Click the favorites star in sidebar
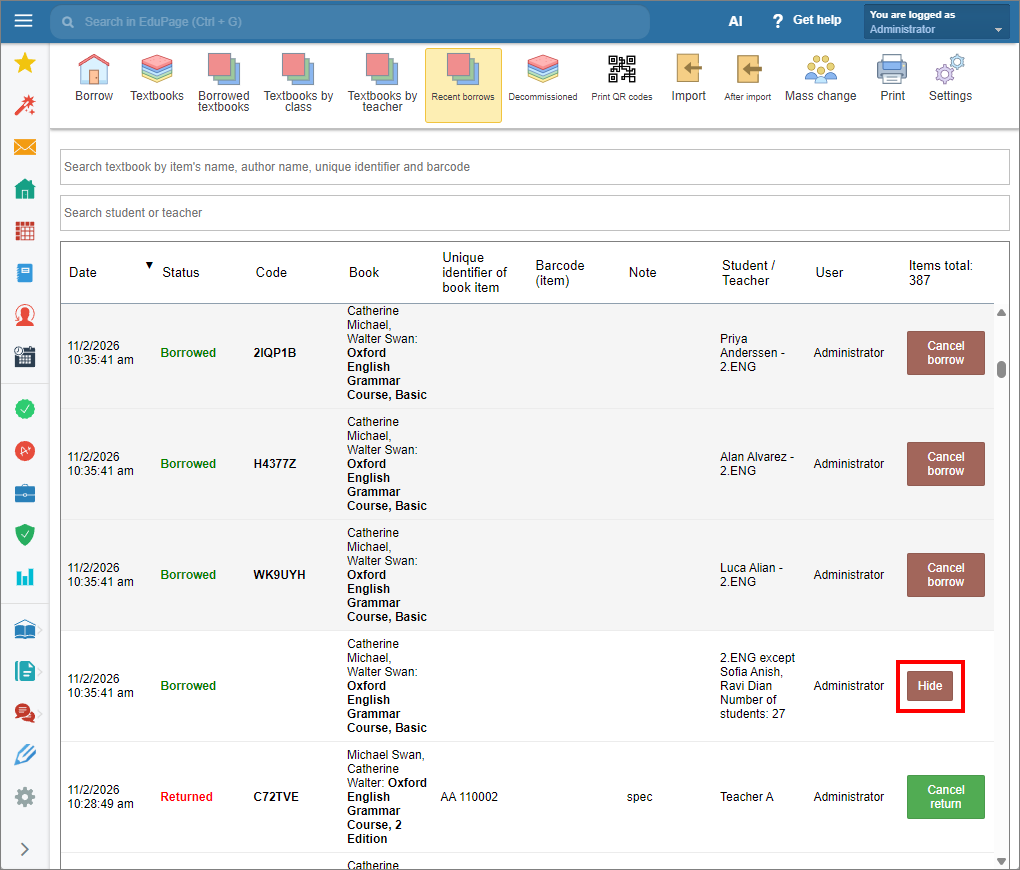This screenshot has height=870, width=1020. 25,63
